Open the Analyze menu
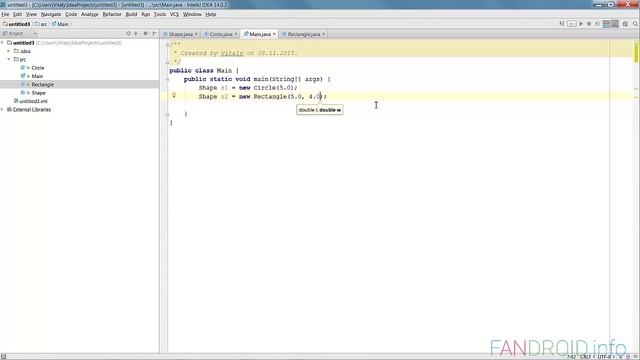Viewport: 640px width, 360px height. click(x=89, y=14)
